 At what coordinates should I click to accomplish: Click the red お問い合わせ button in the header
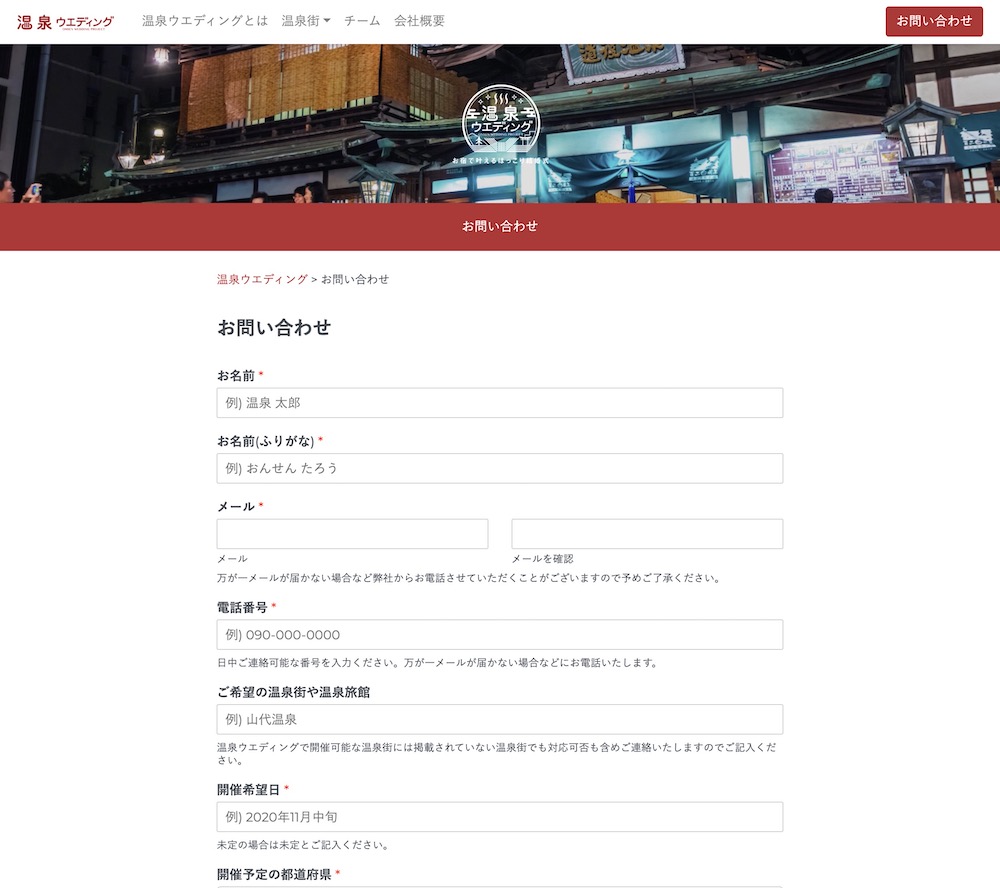tap(934, 21)
